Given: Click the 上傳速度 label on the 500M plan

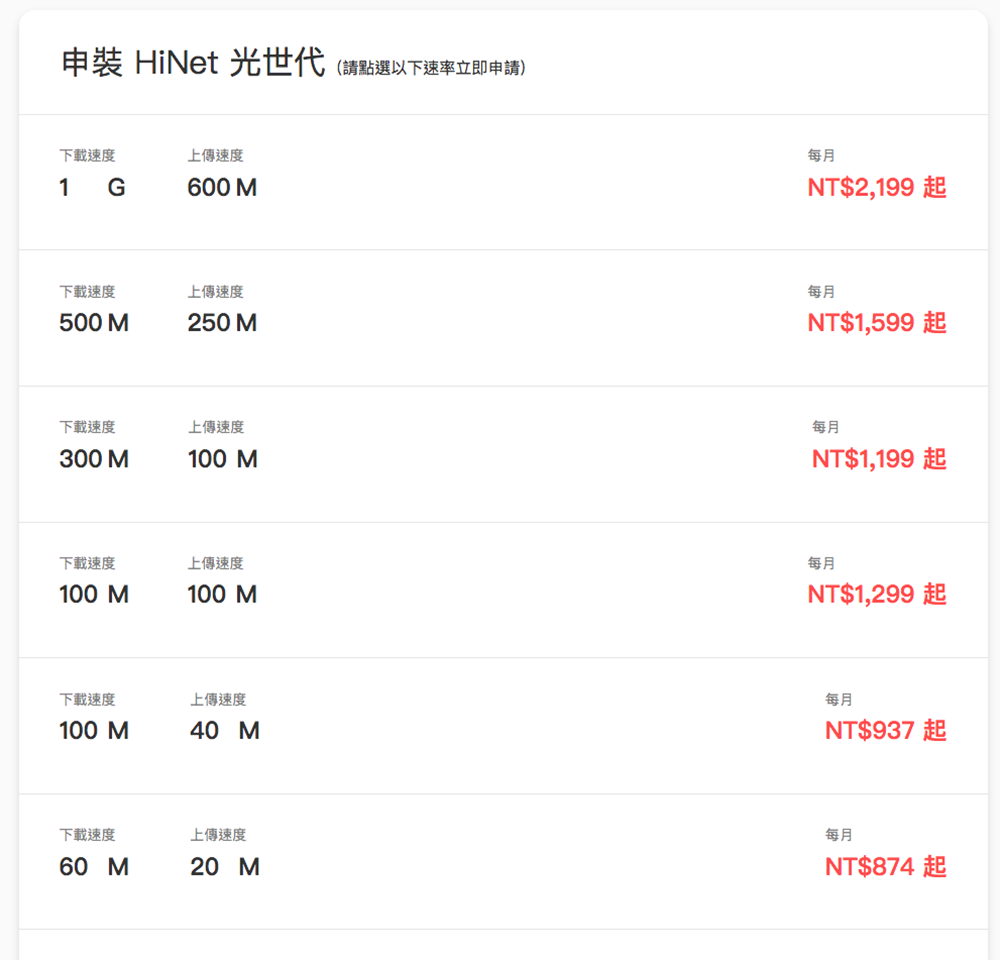Looking at the screenshot, I should pos(214,291).
